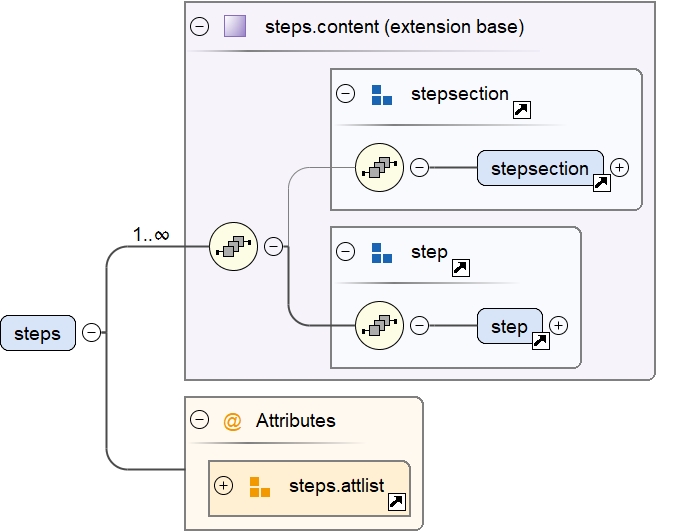This screenshot has width=684, height=532.
Task: Follow the arrow link on step element box
Action: tap(540, 341)
